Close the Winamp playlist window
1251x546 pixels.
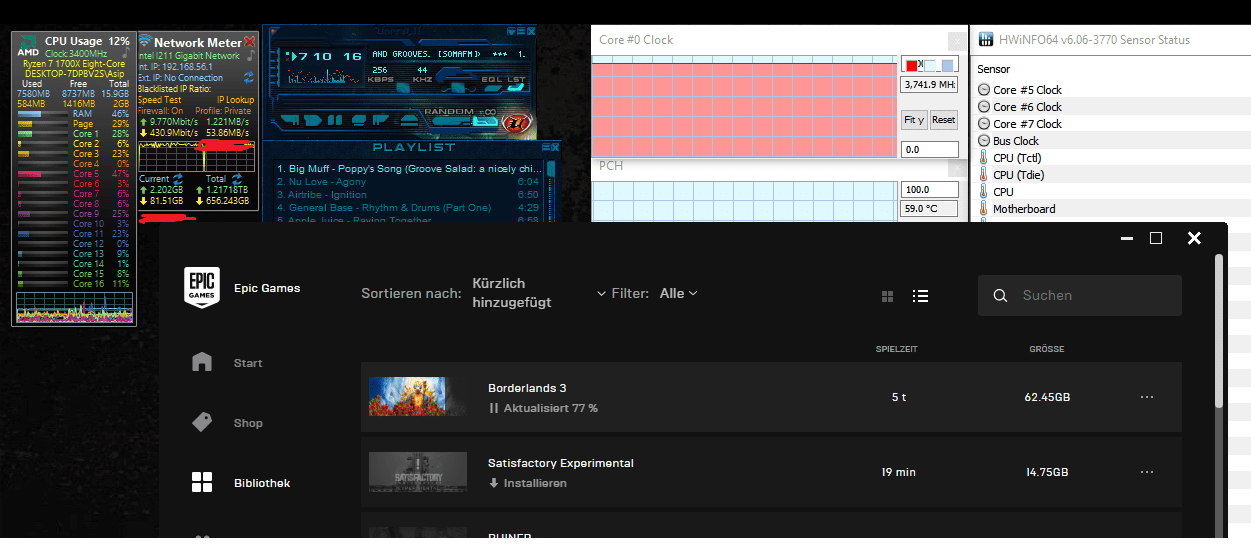pos(554,147)
